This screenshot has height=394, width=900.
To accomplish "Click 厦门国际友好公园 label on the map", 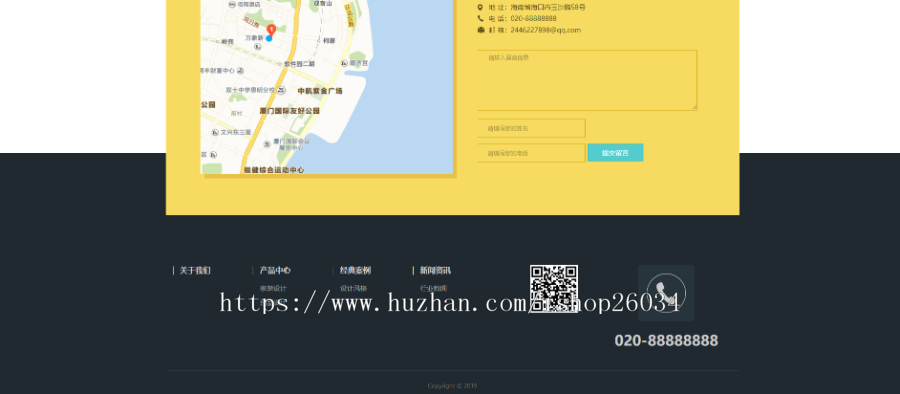I will point(289,110).
